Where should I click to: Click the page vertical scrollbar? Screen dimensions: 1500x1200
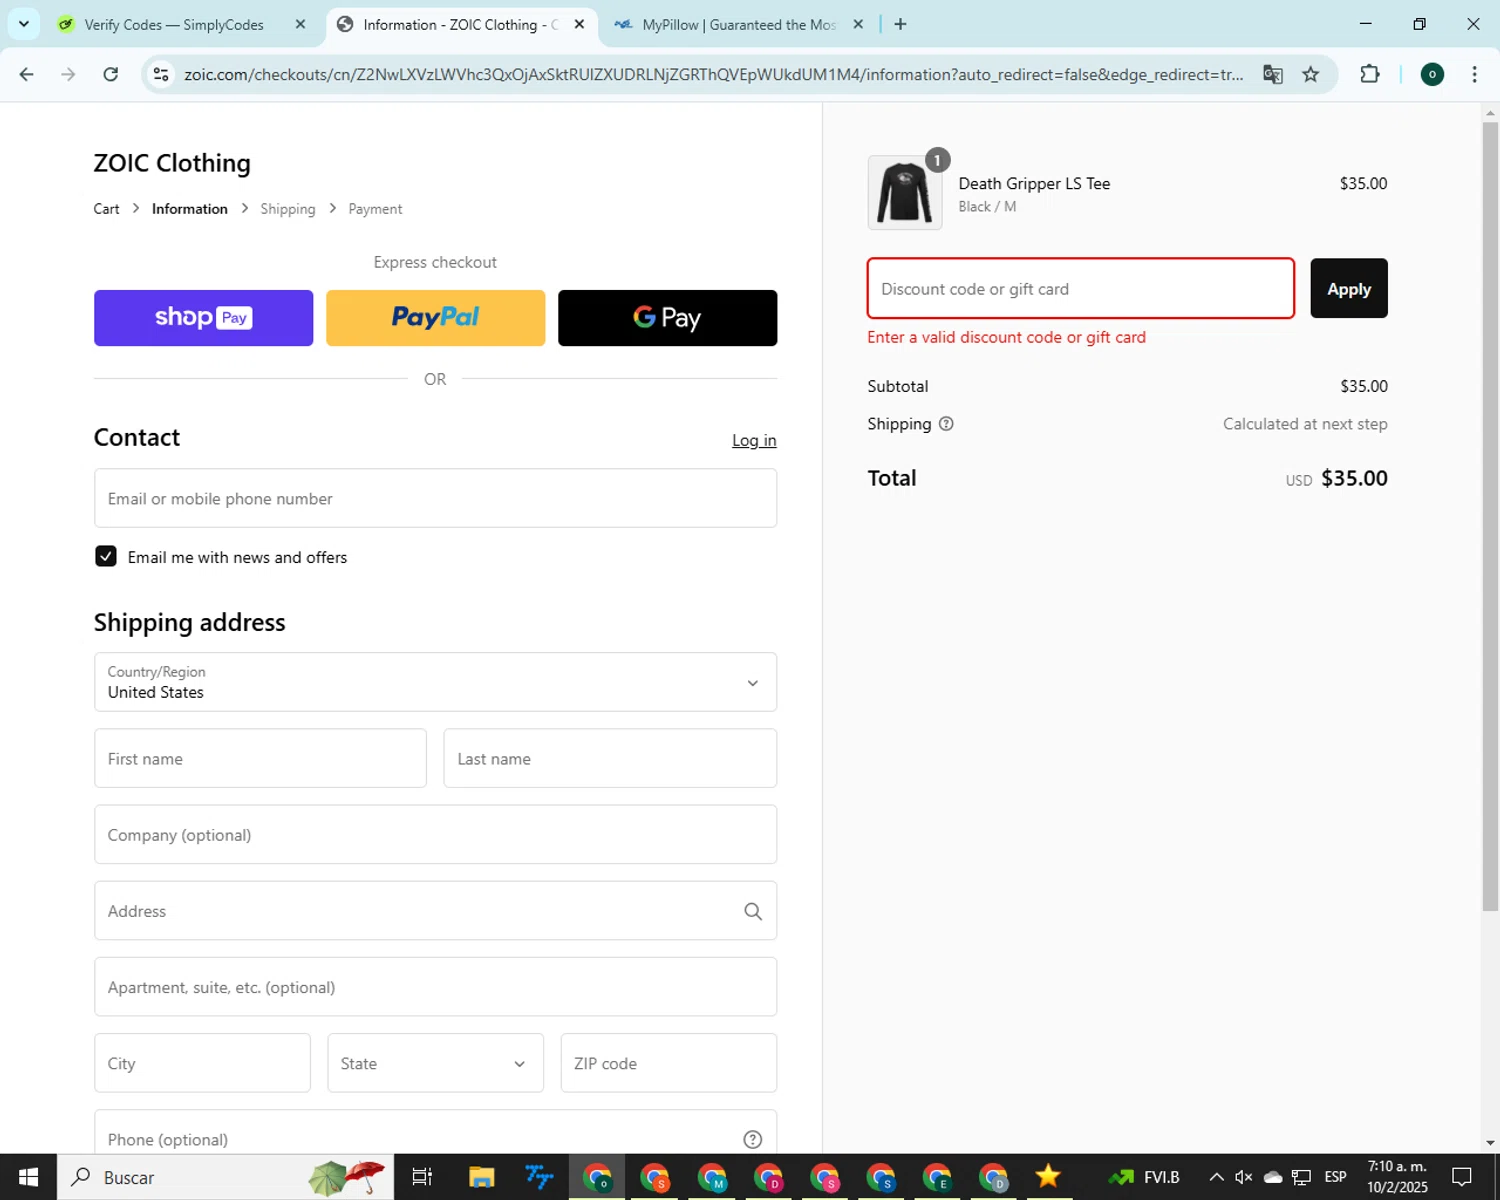(x=1490, y=516)
